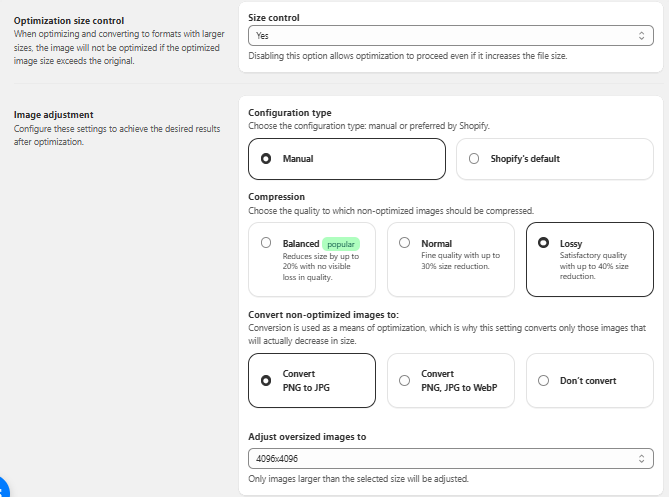Screen dimensions: 669x497
Task: Click the 'Optimization size control' section heading
Action: point(69,20)
